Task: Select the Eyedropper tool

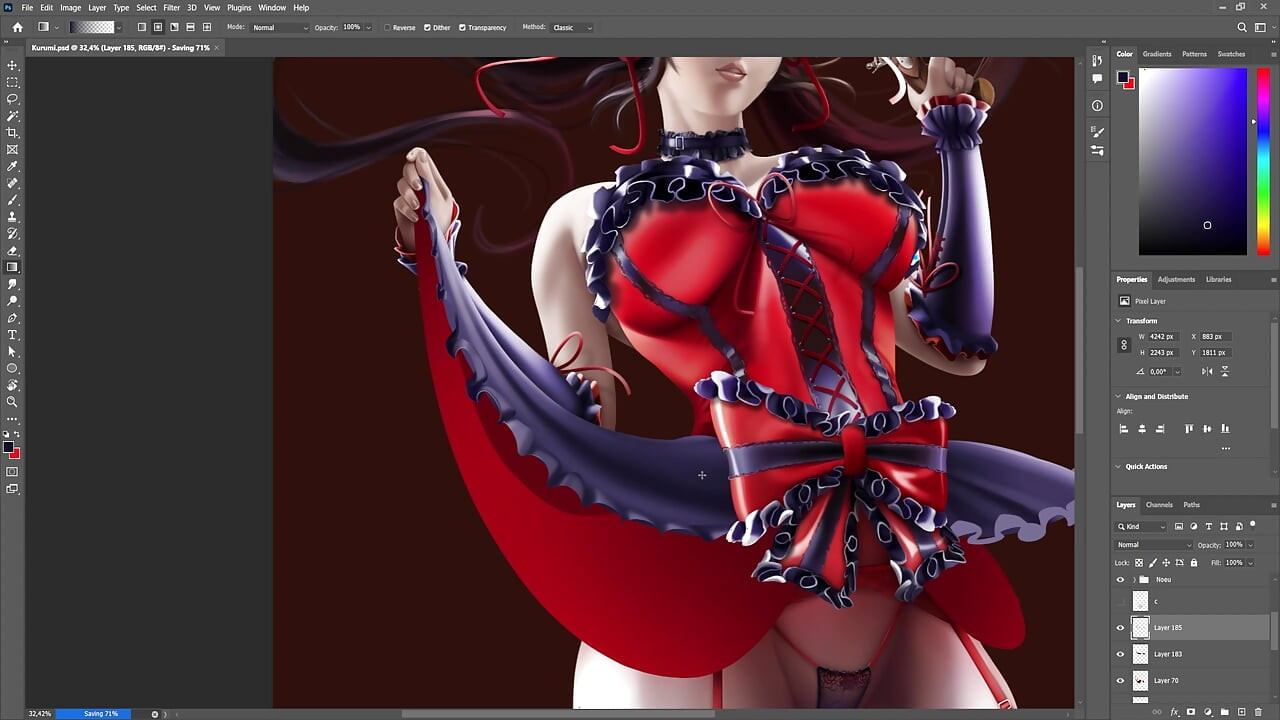Action: 13,166
